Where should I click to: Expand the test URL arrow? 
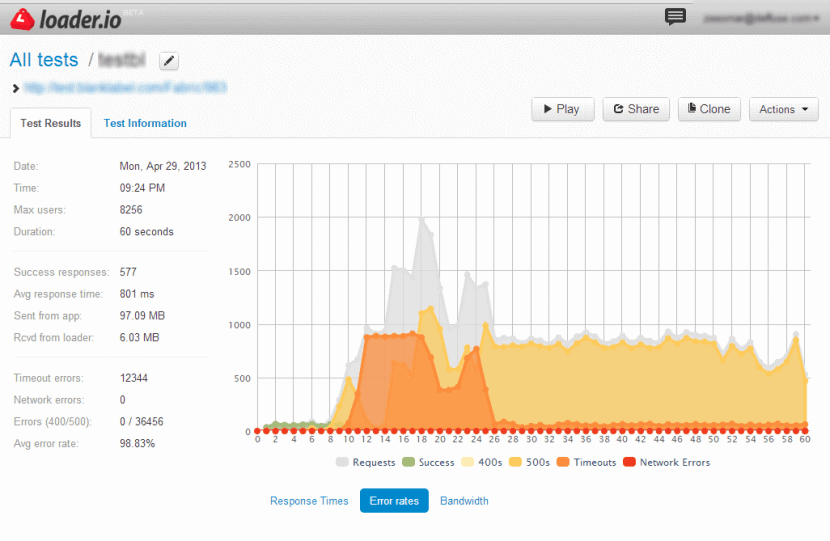16,88
